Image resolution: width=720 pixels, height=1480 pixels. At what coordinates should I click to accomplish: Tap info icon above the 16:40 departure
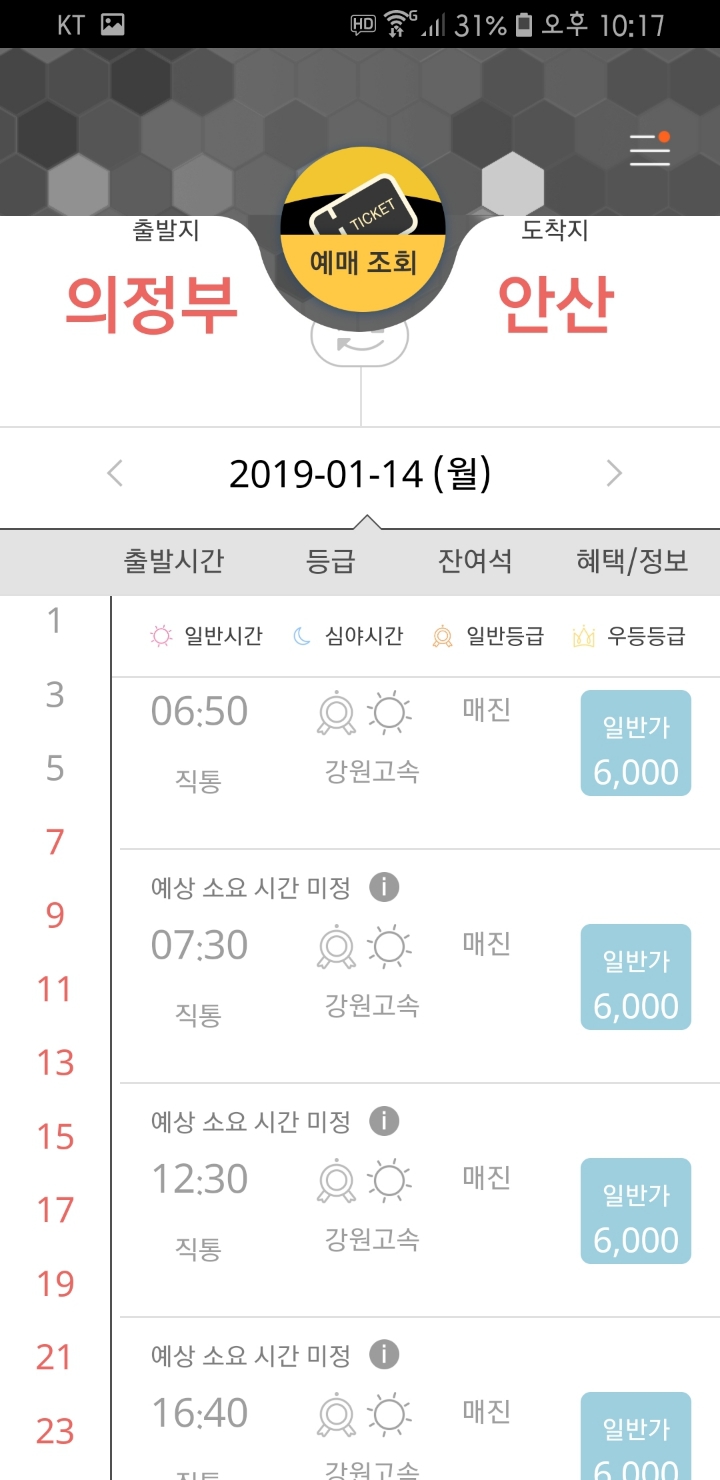tap(384, 1355)
